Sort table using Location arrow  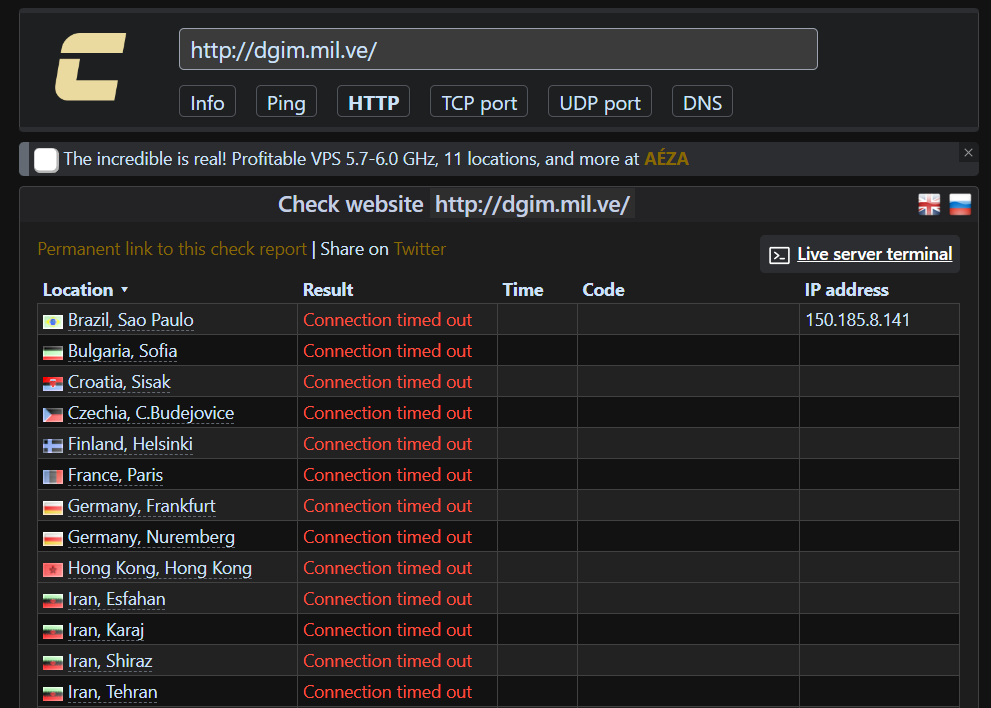(x=125, y=290)
